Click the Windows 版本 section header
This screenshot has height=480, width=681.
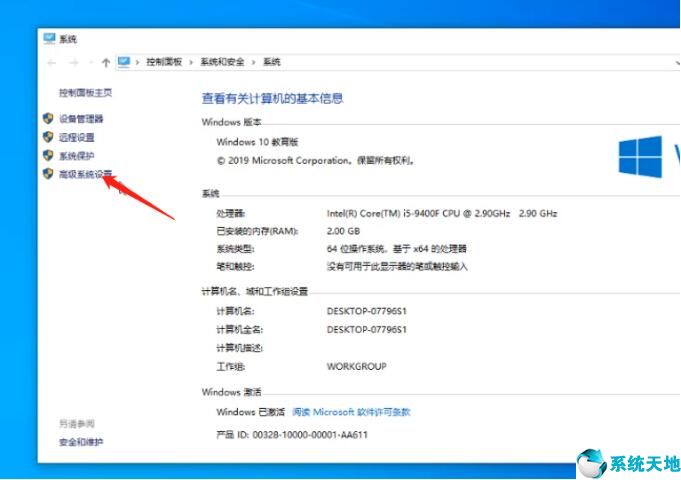coord(231,122)
